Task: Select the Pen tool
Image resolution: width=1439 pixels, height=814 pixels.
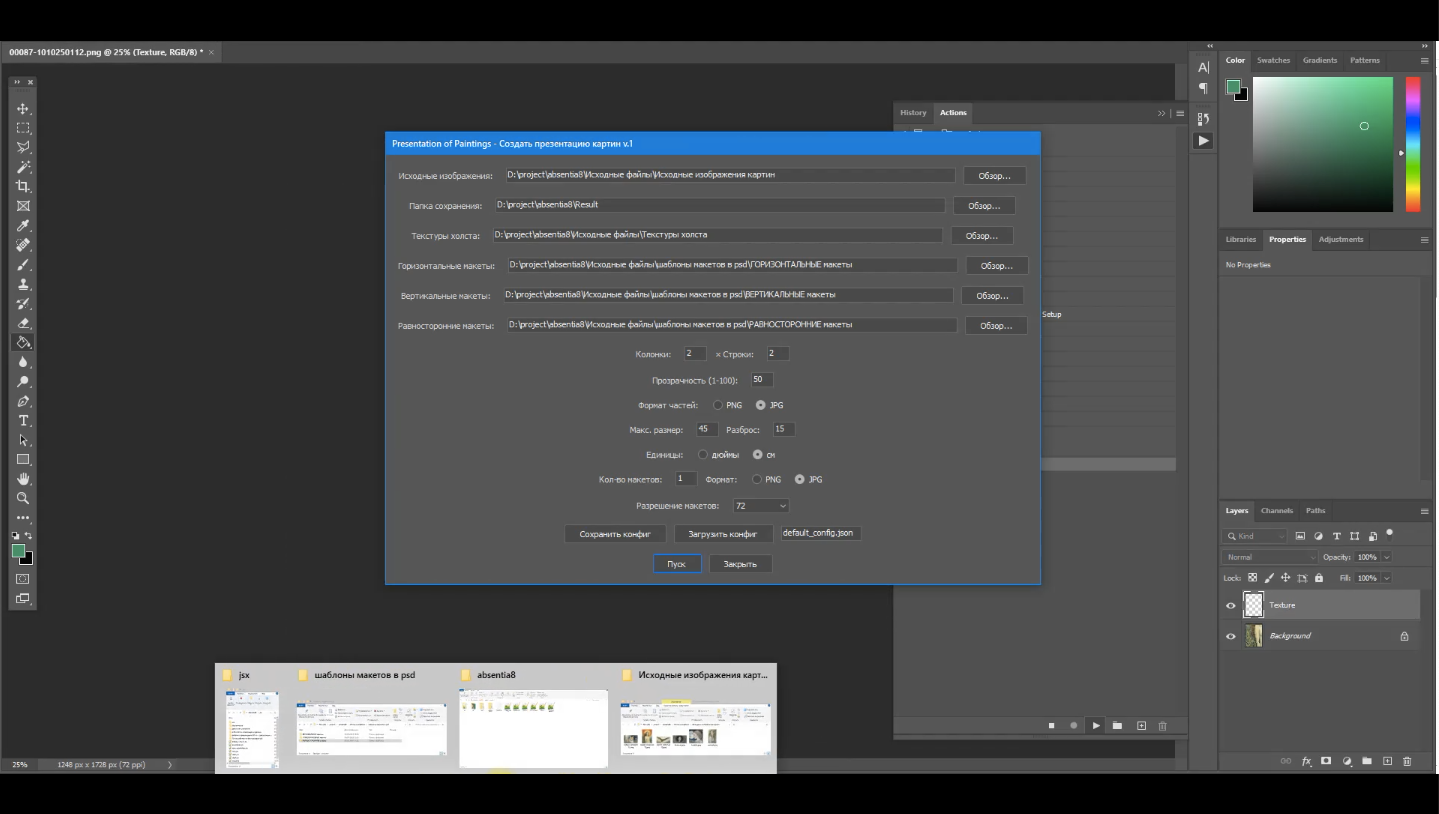Action: tap(23, 401)
